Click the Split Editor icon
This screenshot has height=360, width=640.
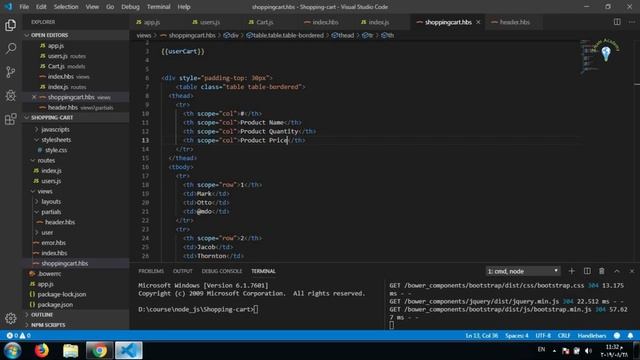coord(617,22)
